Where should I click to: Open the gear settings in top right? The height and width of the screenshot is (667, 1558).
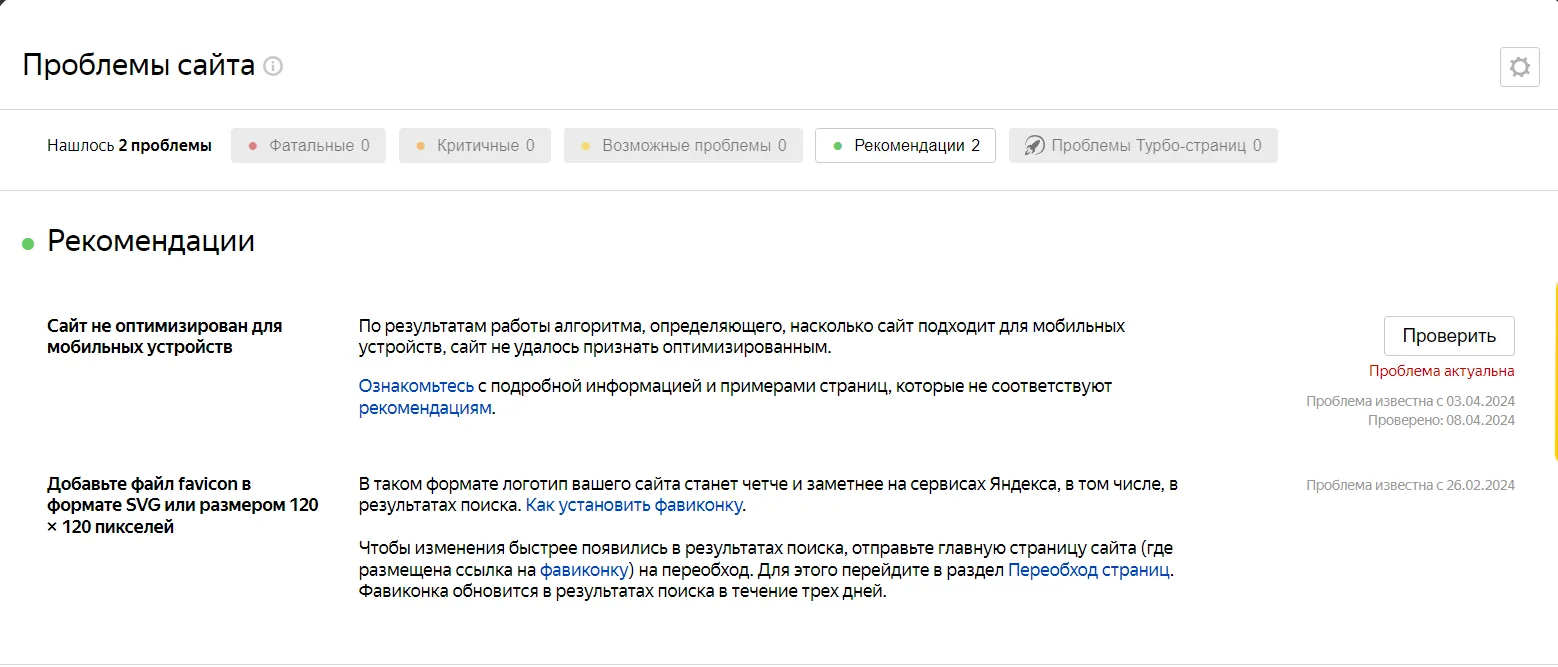click(1519, 67)
